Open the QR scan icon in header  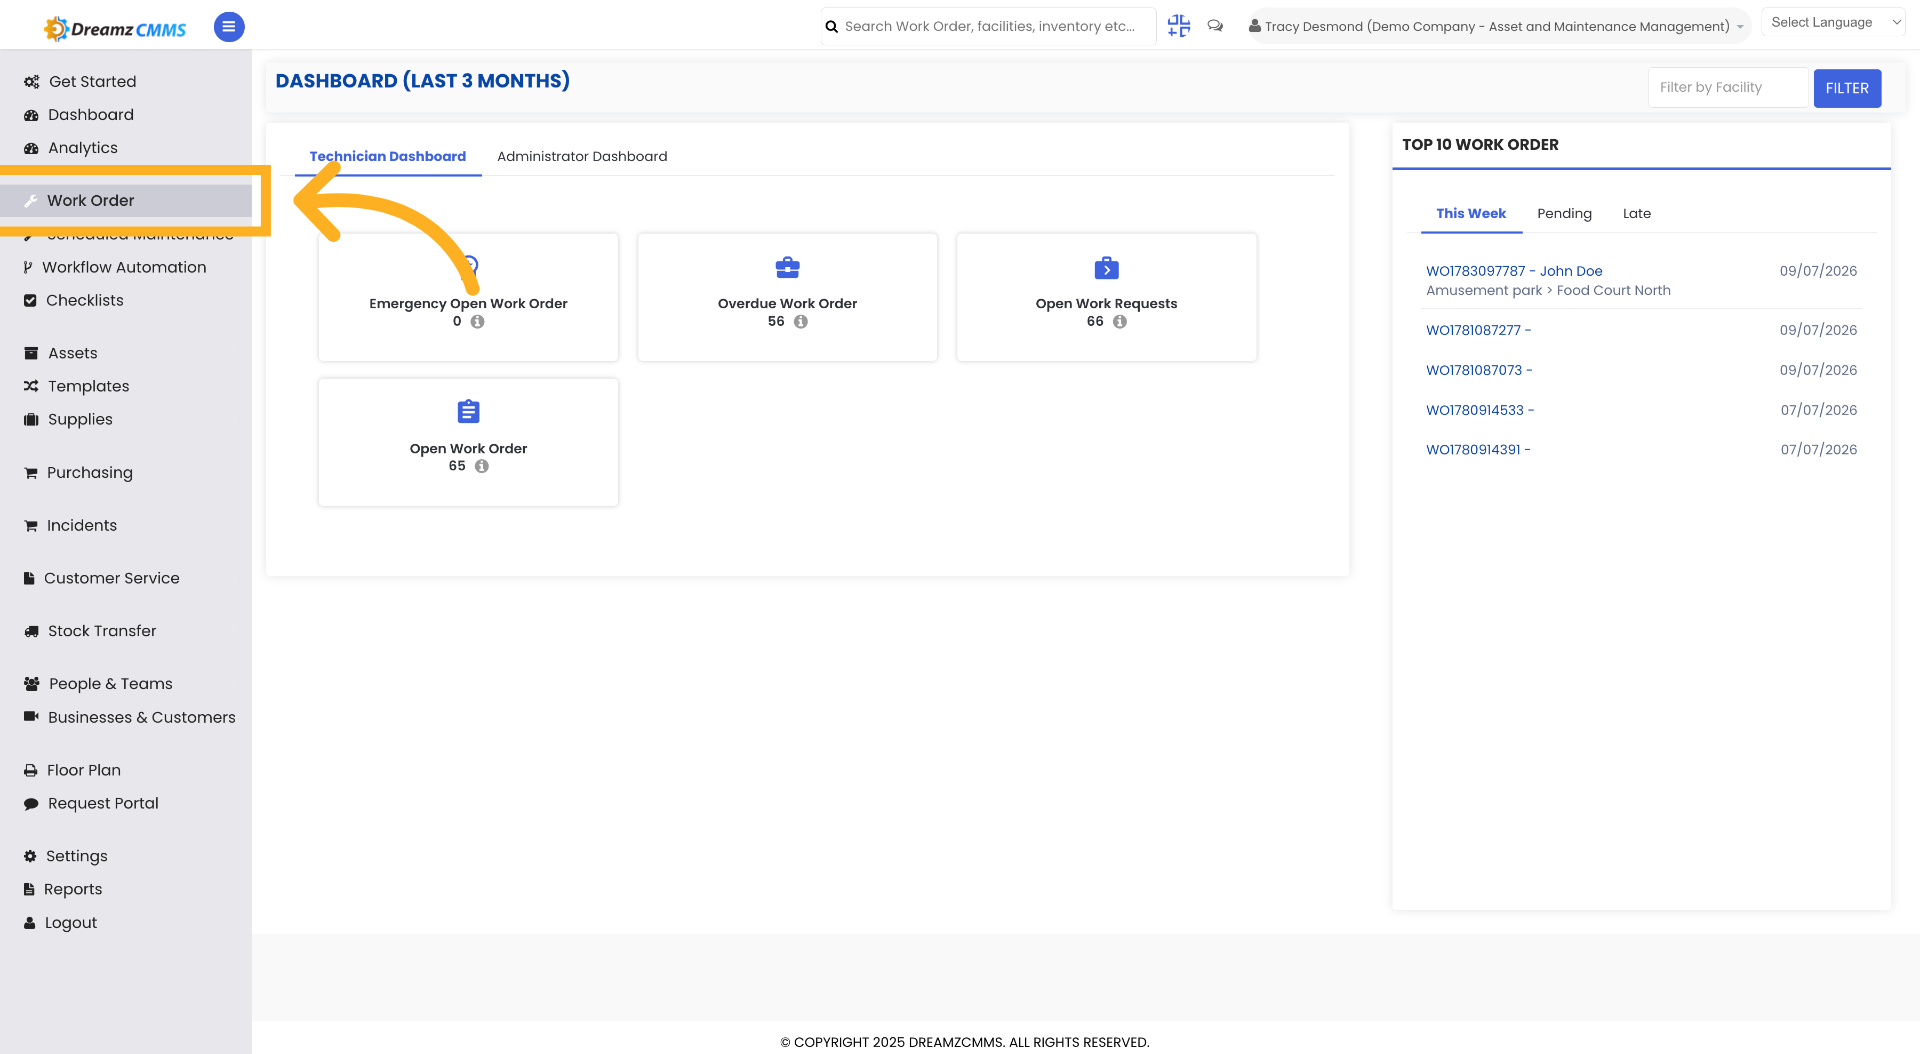pos(1179,26)
